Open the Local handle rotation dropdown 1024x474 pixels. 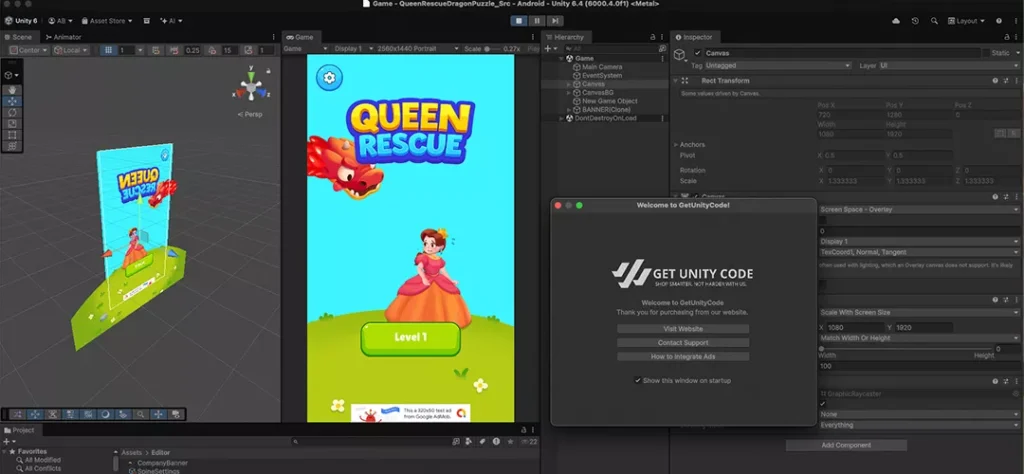(71, 50)
